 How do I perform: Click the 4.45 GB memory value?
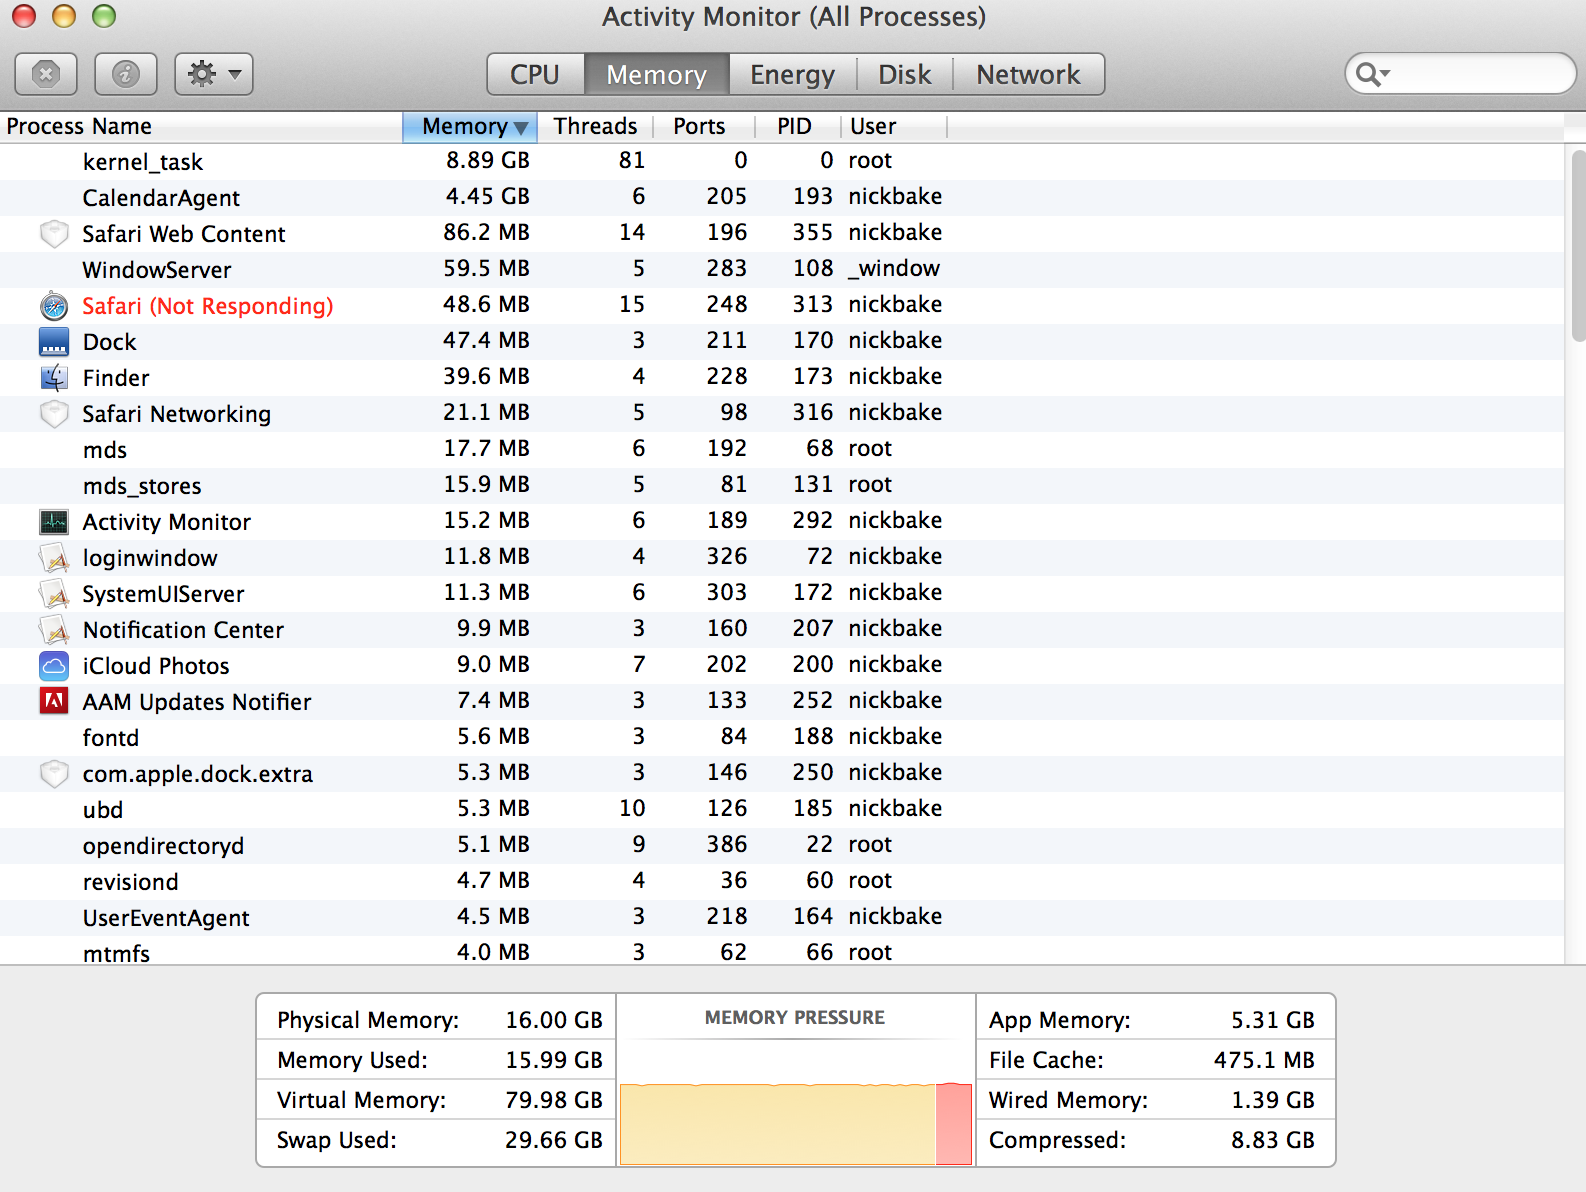(488, 197)
